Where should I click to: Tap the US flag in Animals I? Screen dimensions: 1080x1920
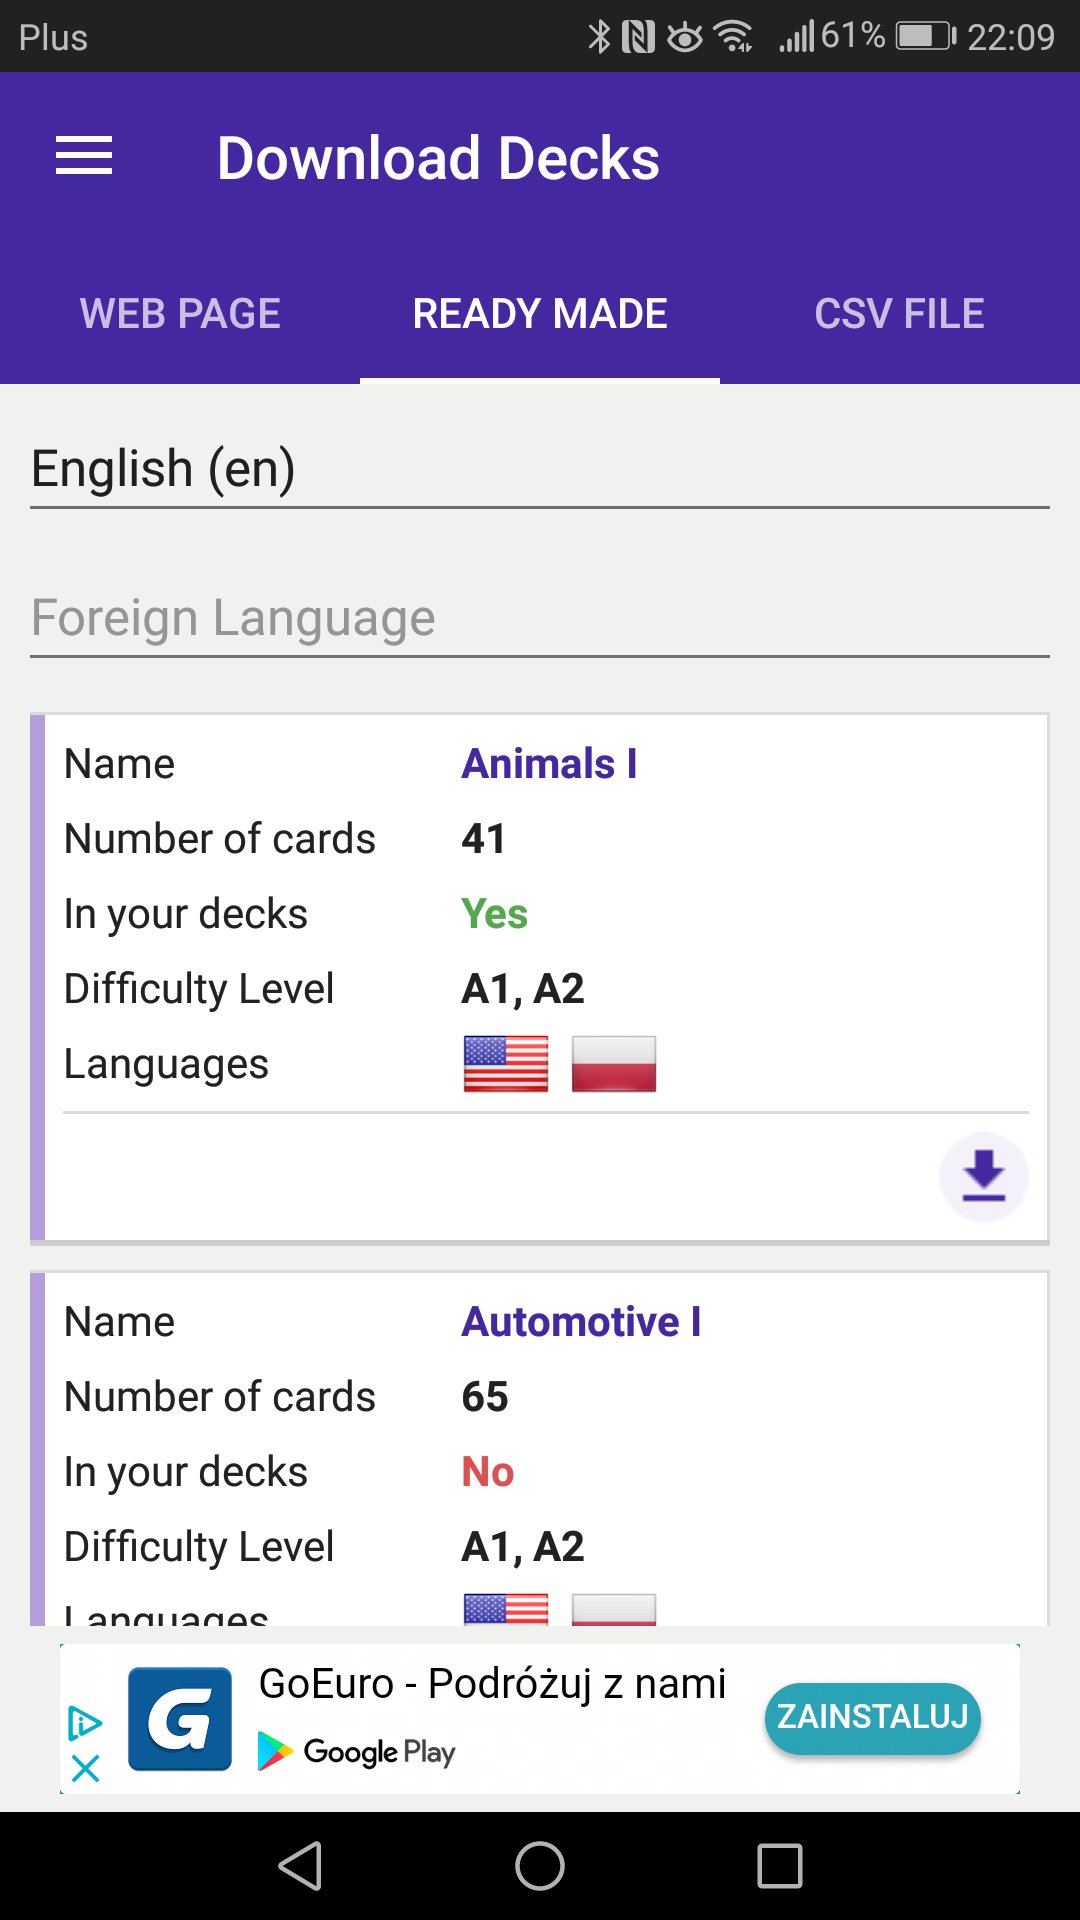coord(506,1063)
